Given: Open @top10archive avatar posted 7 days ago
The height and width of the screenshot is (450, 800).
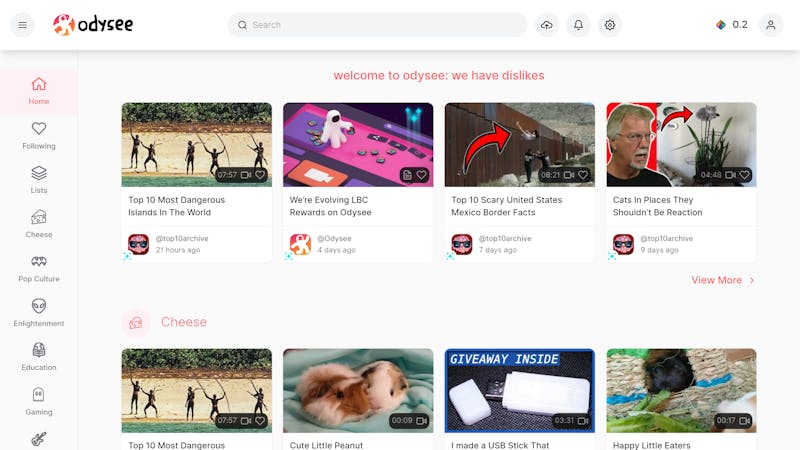Looking at the screenshot, I should 462,244.
